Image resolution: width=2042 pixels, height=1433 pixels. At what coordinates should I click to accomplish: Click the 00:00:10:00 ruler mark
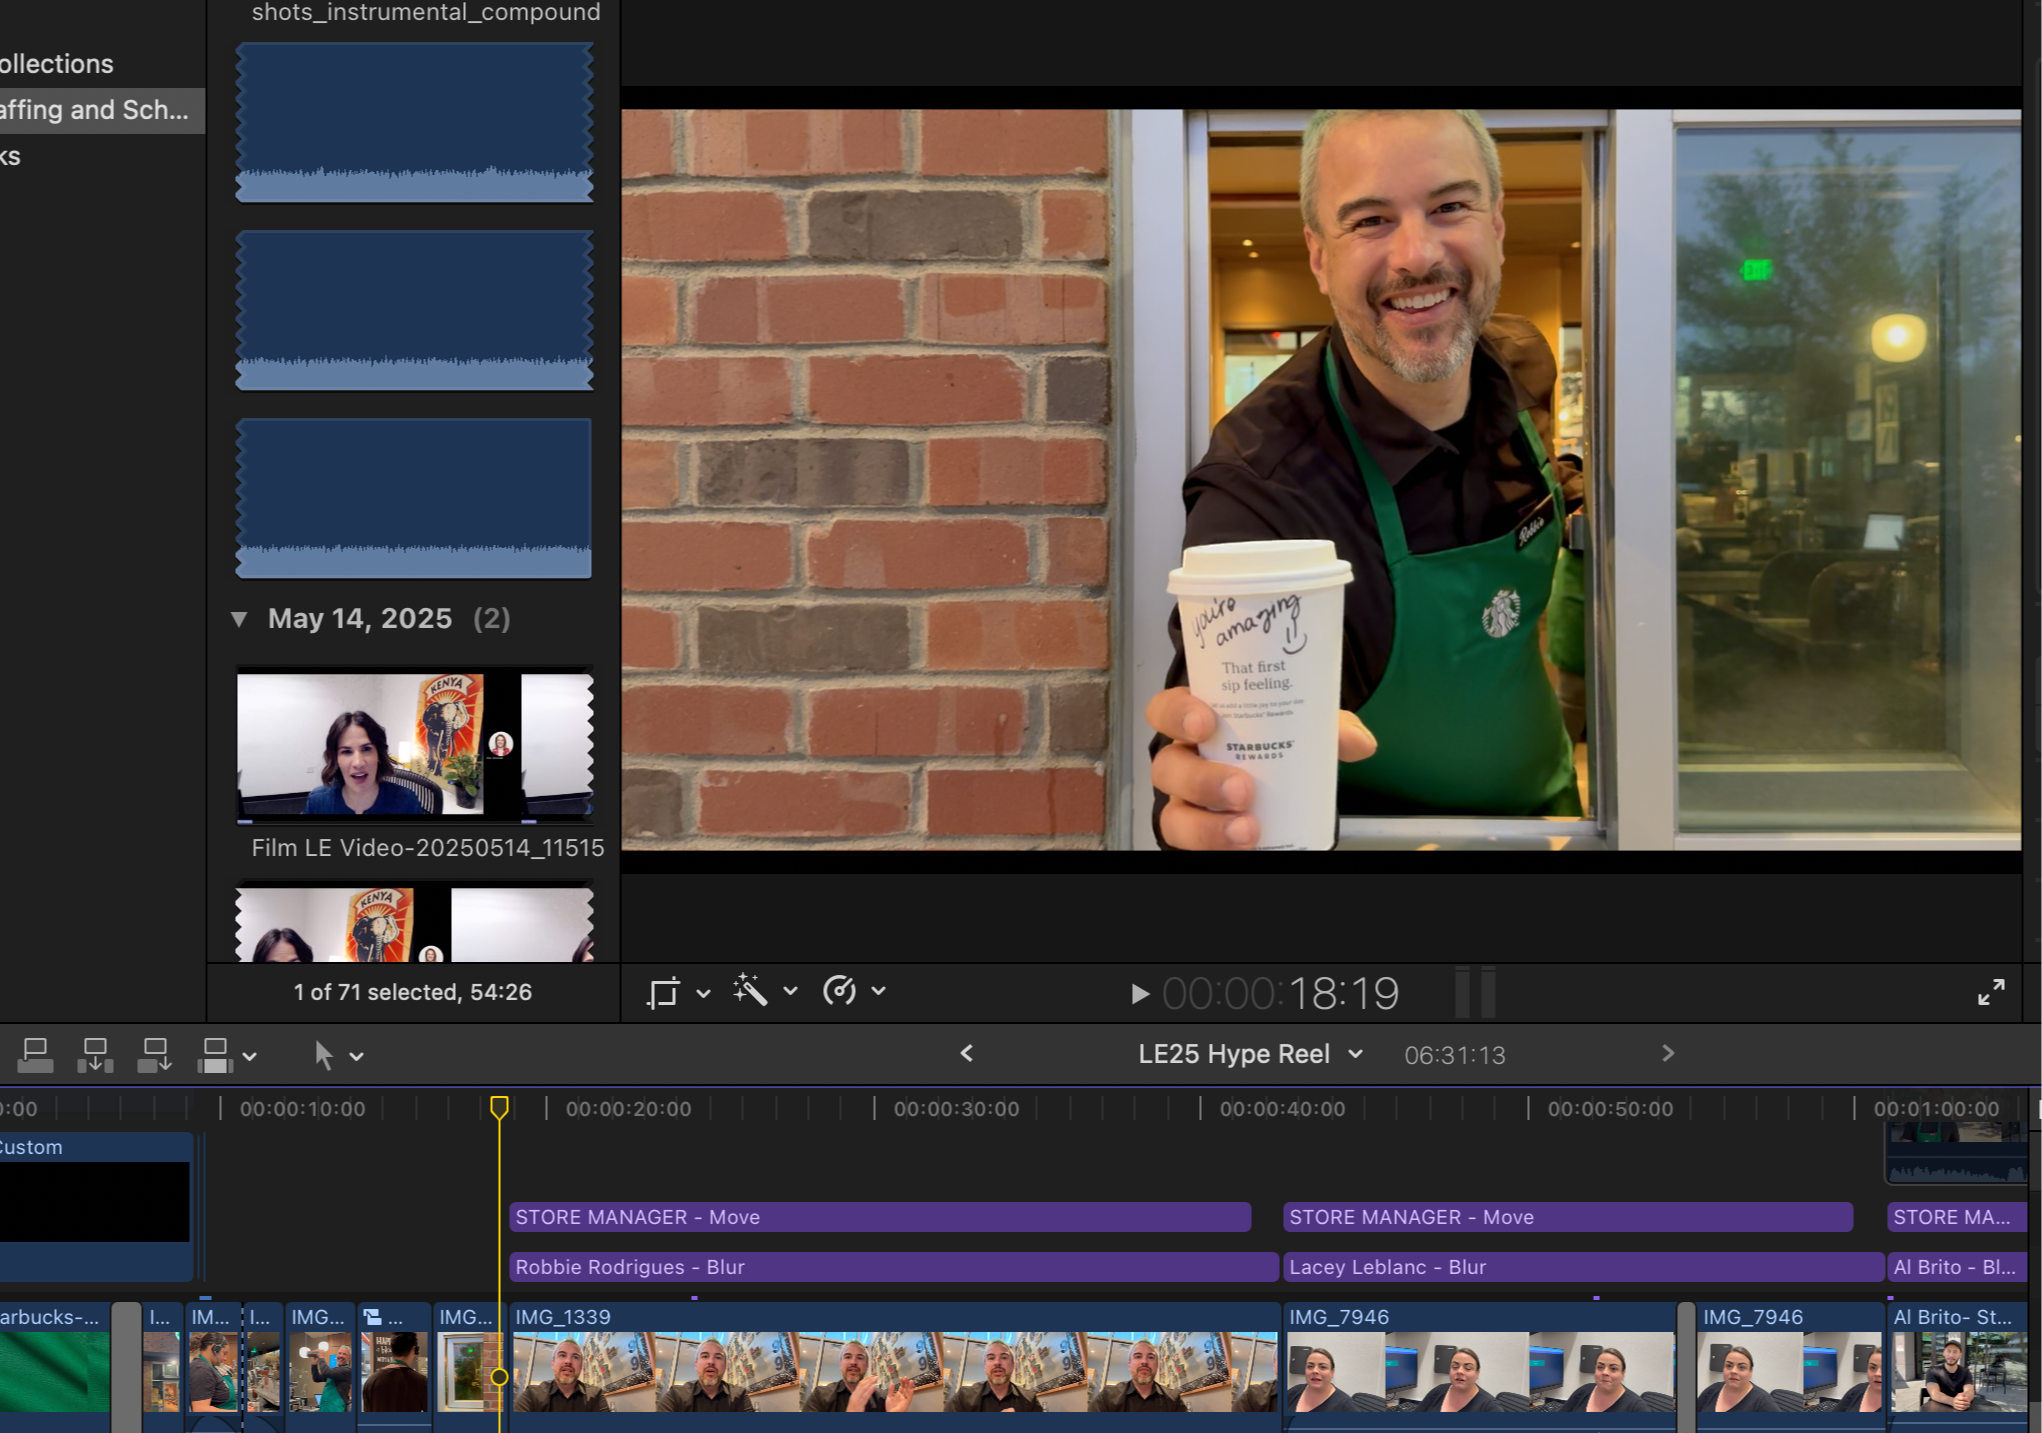click(302, 1109)
